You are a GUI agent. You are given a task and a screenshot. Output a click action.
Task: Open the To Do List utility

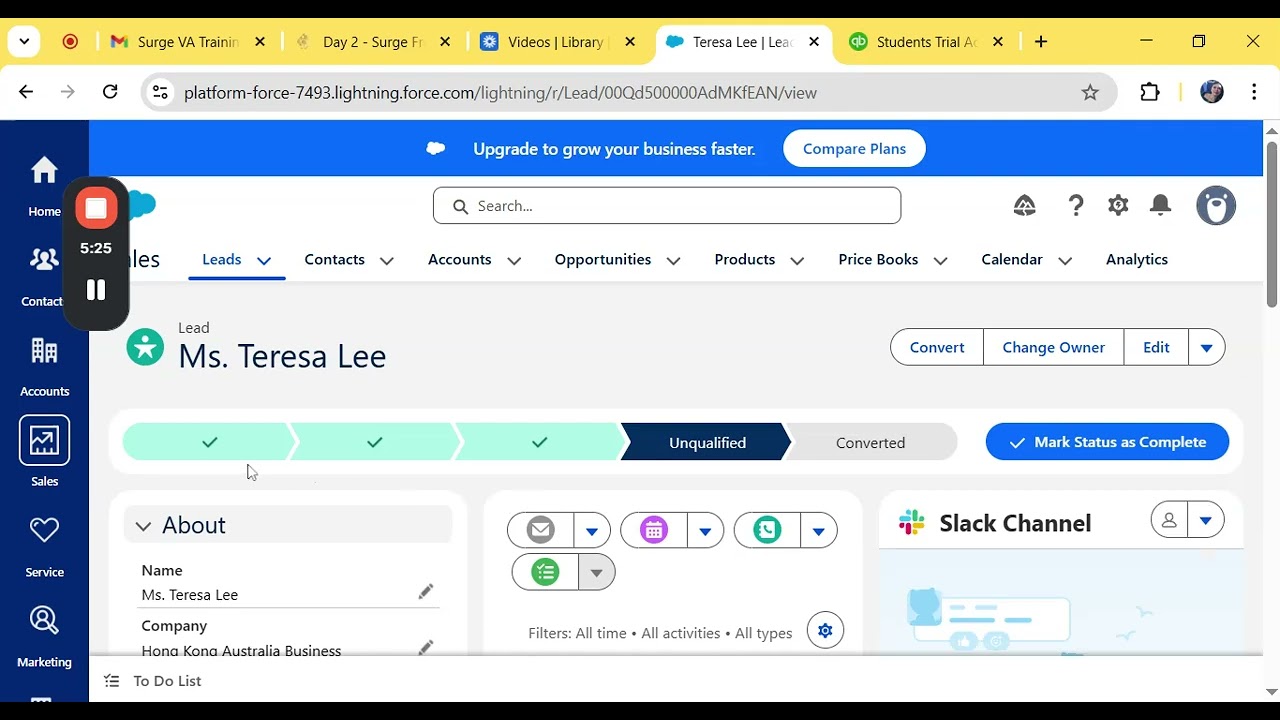(153, 681)
